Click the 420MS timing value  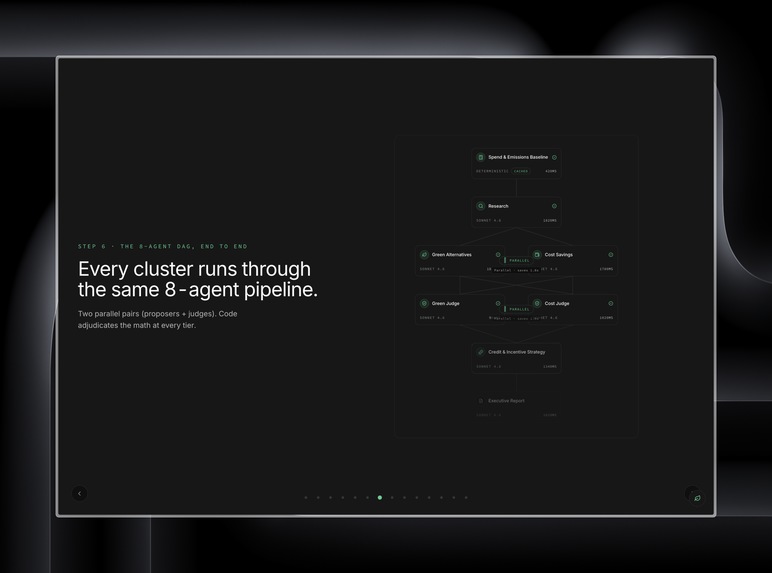click(551, 171)
